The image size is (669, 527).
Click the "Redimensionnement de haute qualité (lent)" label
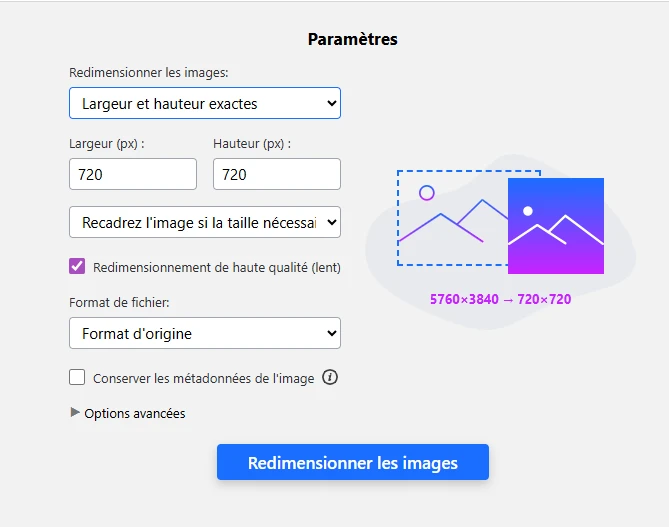pyautogui.click(x=216, y=267)
